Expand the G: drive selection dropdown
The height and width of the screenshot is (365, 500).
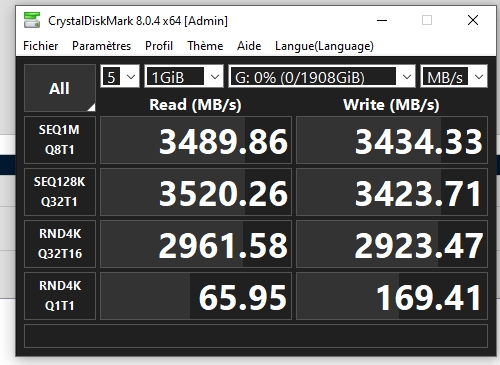pos(322,77)
